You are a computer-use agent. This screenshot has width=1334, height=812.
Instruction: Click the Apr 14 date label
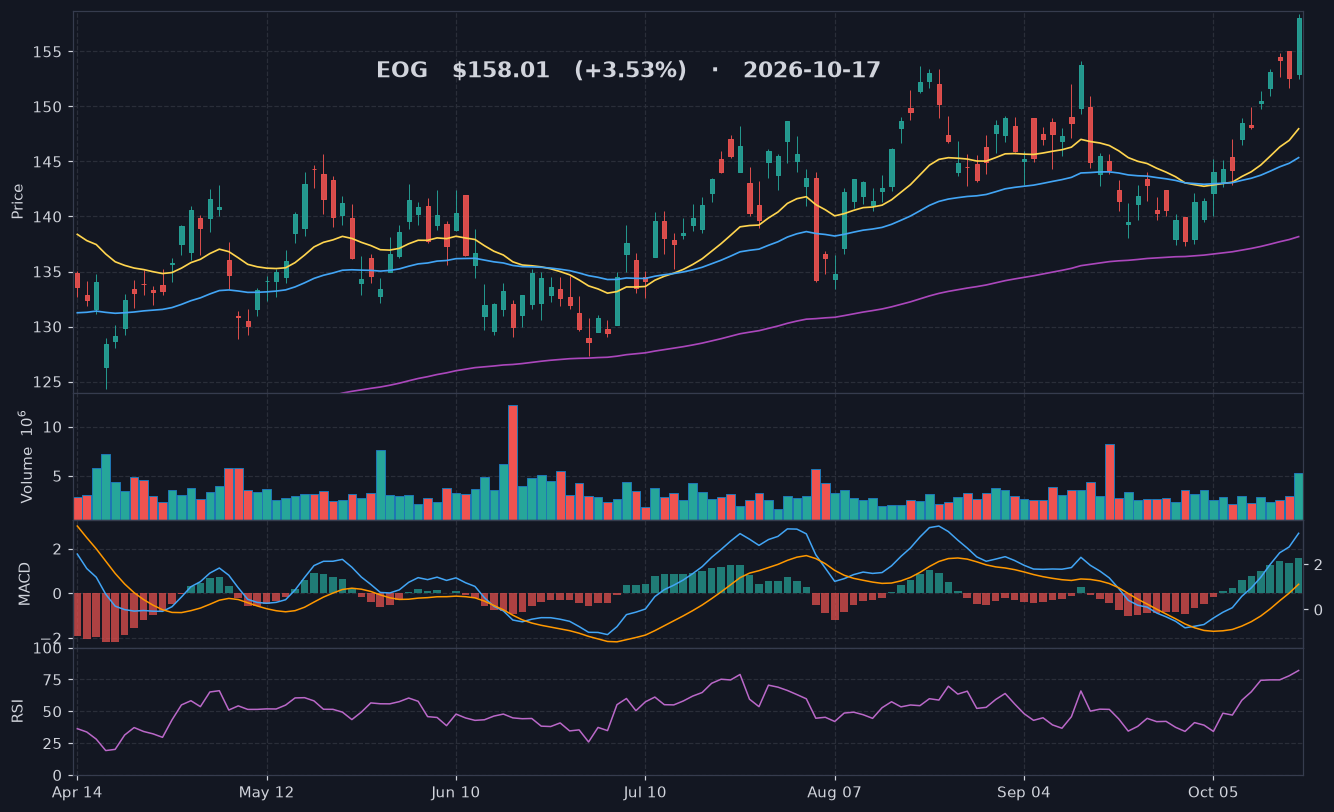[78, 792]
